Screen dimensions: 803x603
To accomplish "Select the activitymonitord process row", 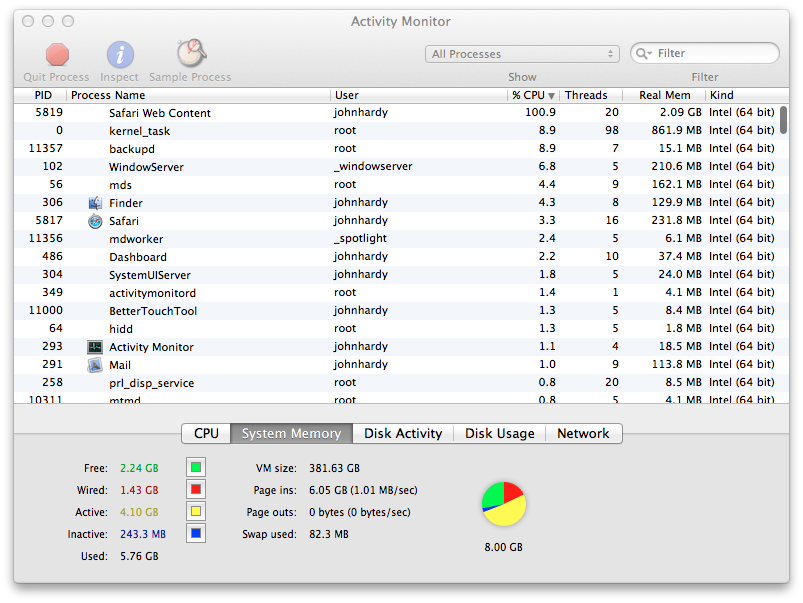I will (397, 293).
